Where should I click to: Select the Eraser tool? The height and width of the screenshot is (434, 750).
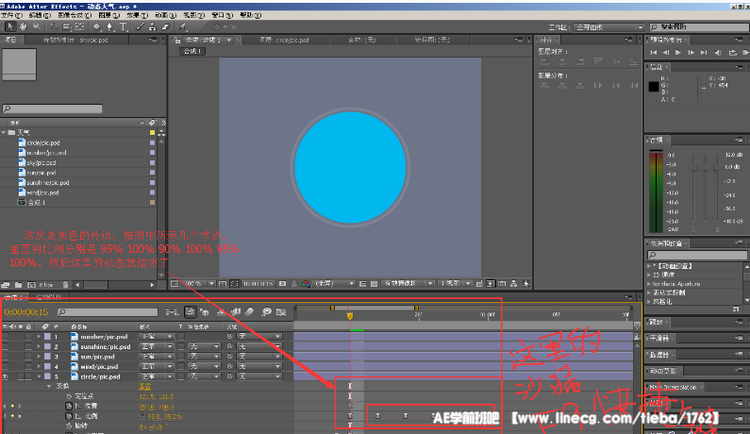[165, 27]
